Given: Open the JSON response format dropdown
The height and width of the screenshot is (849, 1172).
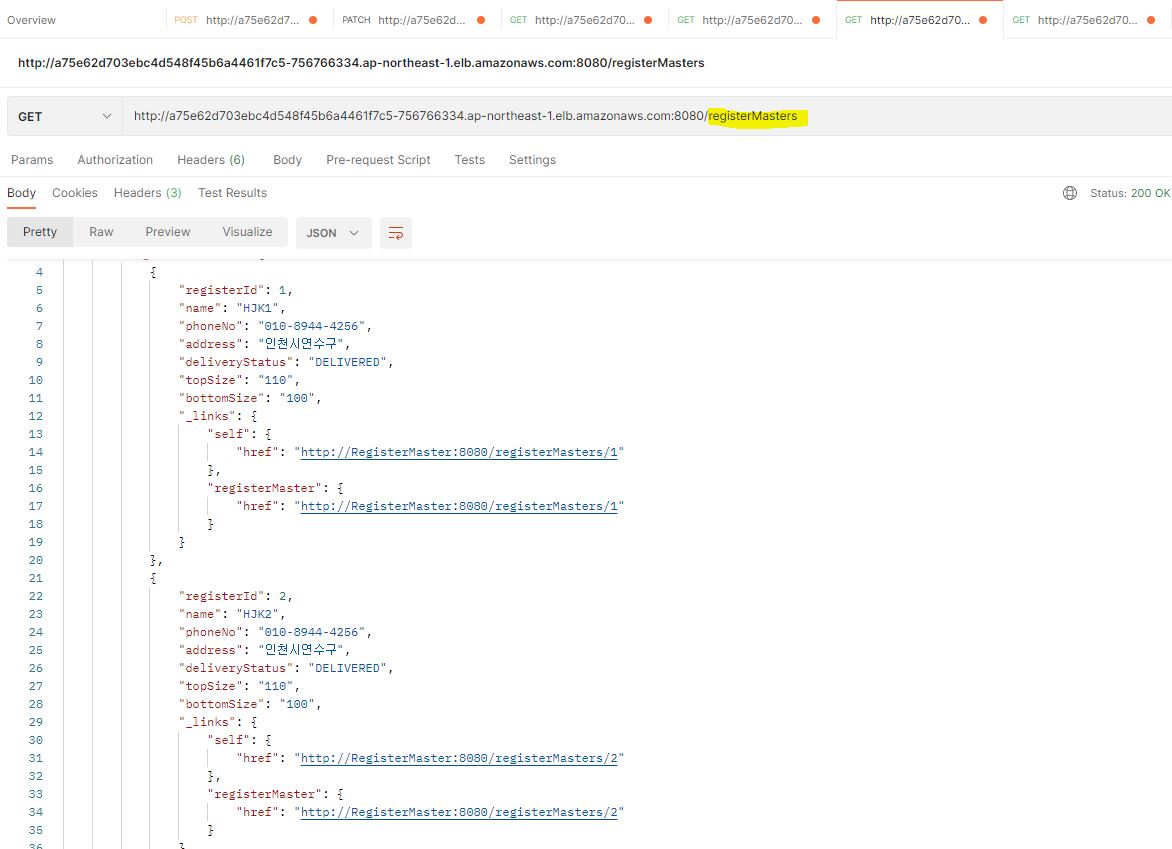Looking at the screenshot, I should [333, 232].
